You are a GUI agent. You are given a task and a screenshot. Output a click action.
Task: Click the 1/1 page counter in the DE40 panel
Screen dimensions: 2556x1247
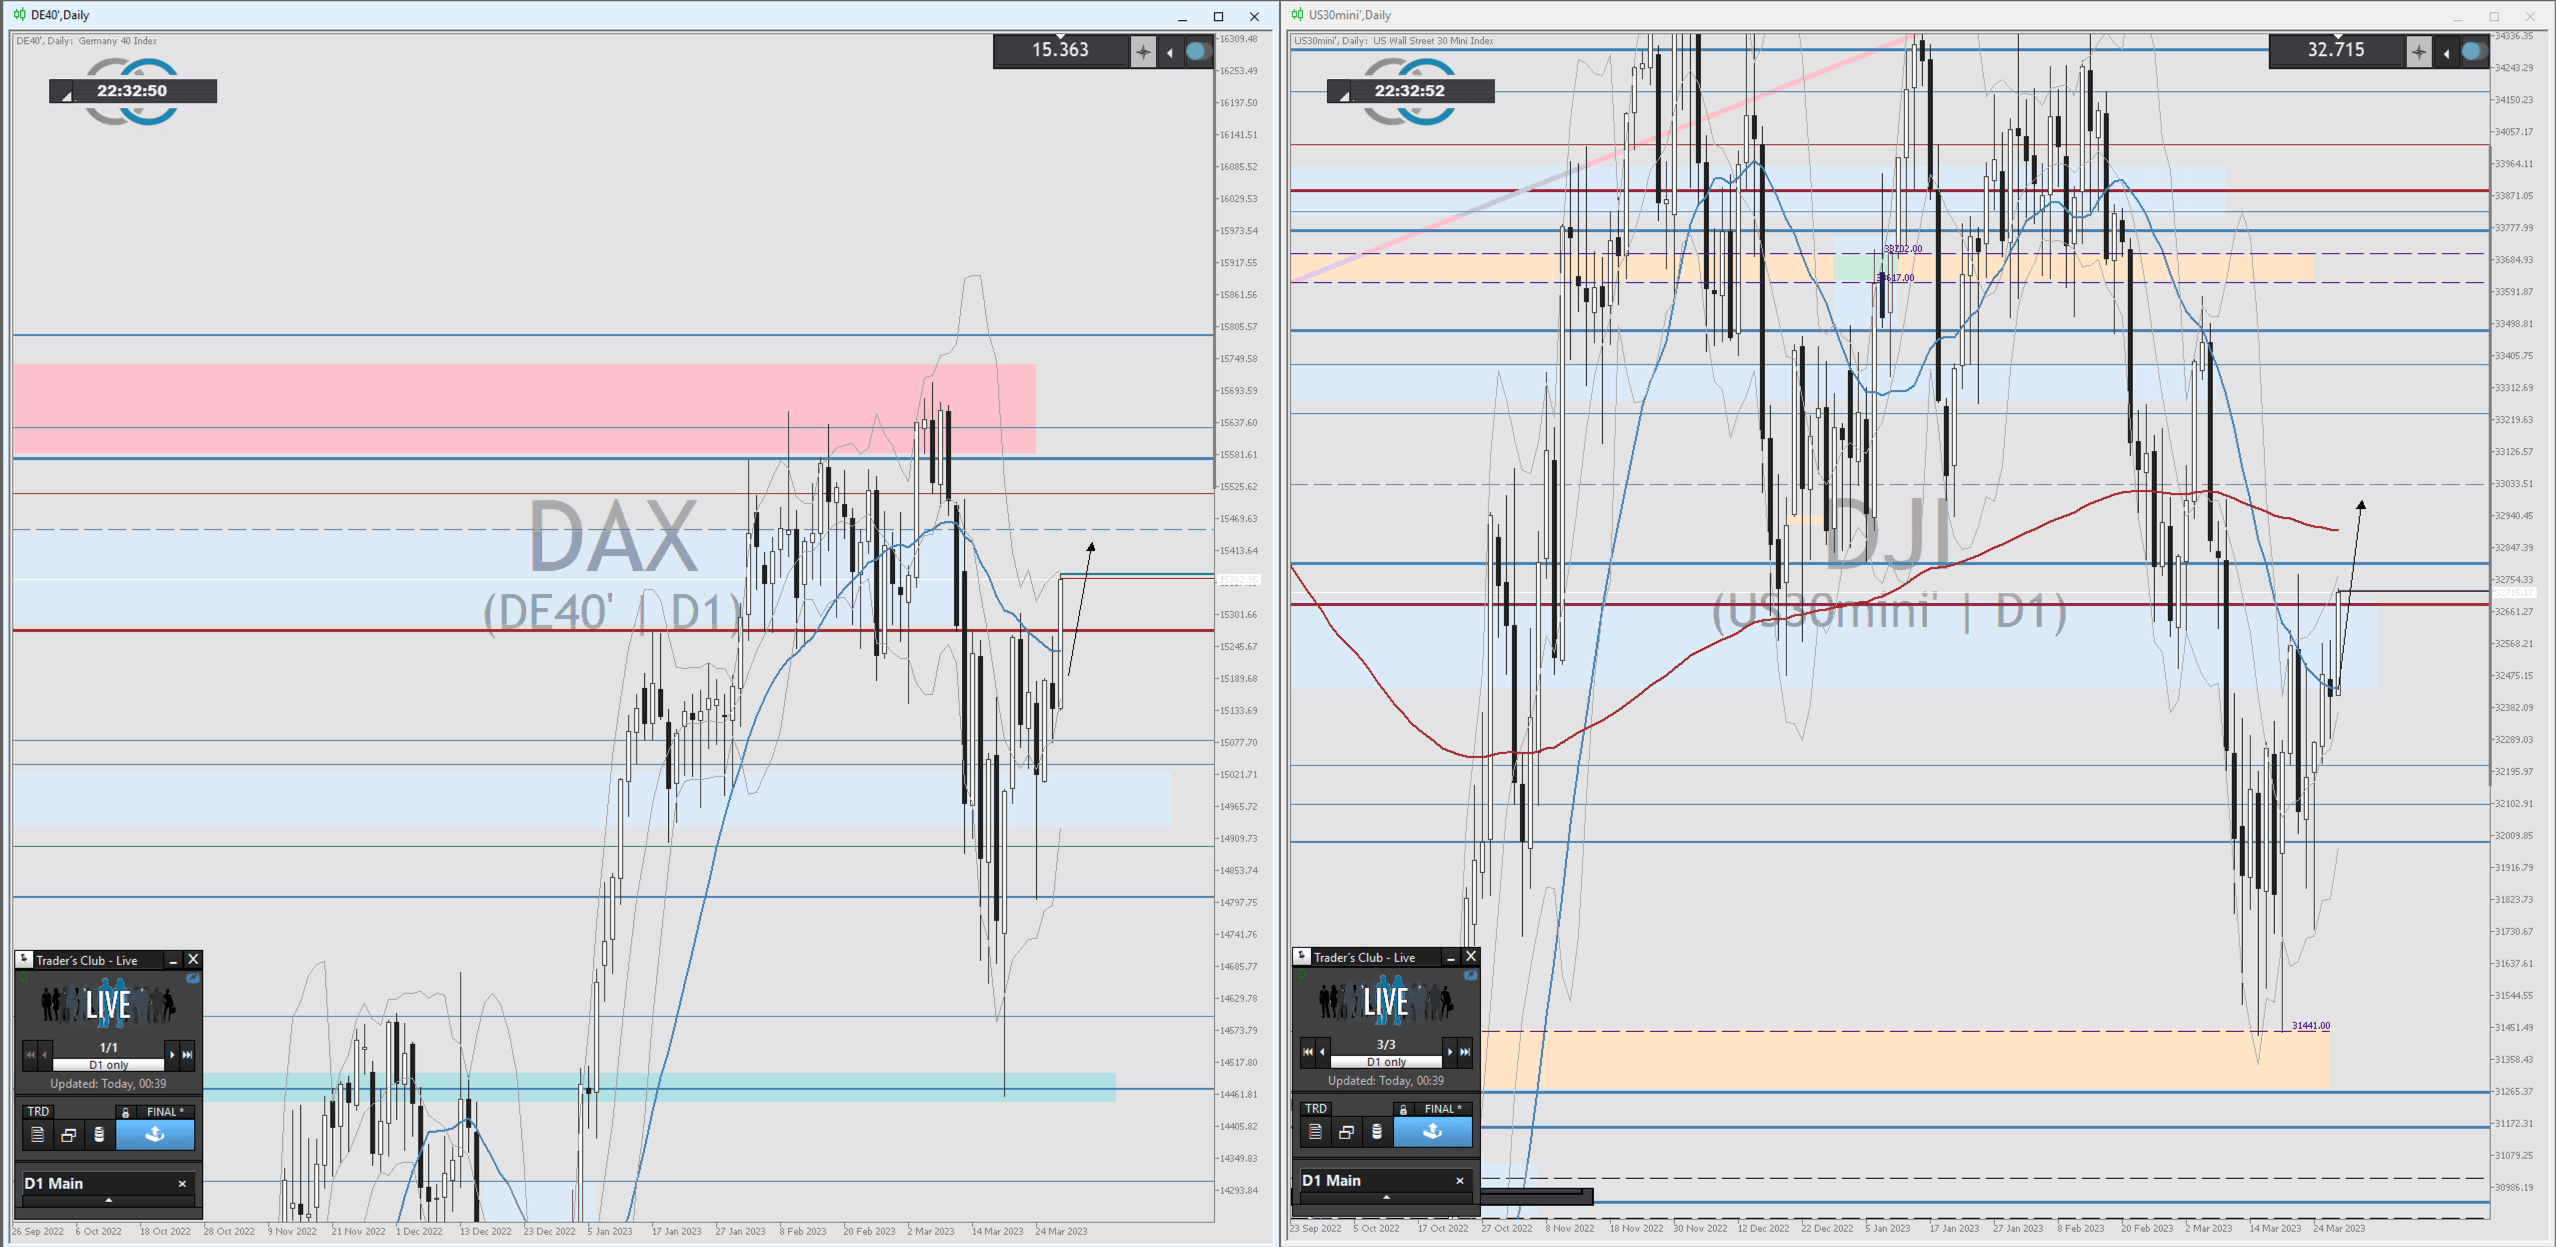coord(108,1047)
